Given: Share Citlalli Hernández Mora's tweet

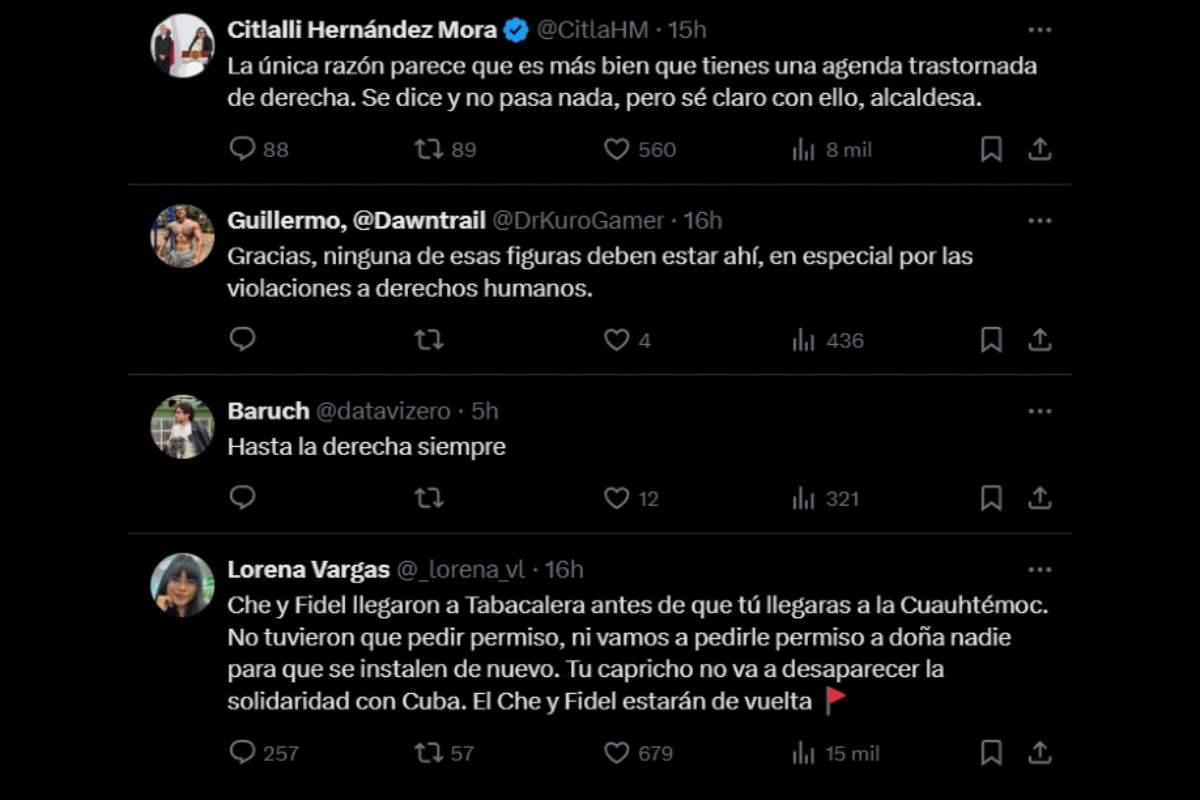Looking at the screenshot, I should point(1040,148).
